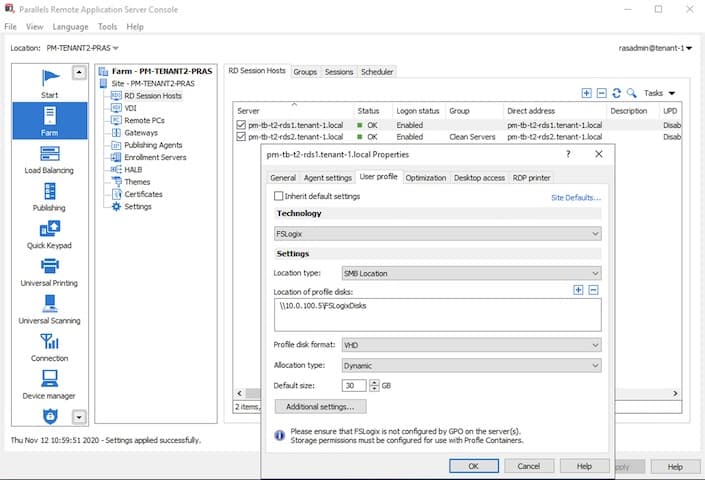The height and width of the screenshot is (480, 705).
Task: Enable Inherit default settings checkbox
Action: (279, 197)
